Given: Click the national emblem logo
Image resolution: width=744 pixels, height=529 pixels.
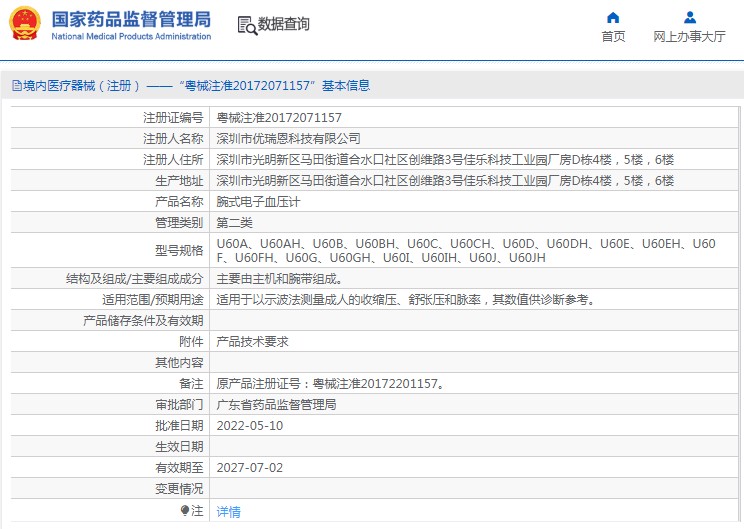Looking at the screenshot, I should 25,24.
